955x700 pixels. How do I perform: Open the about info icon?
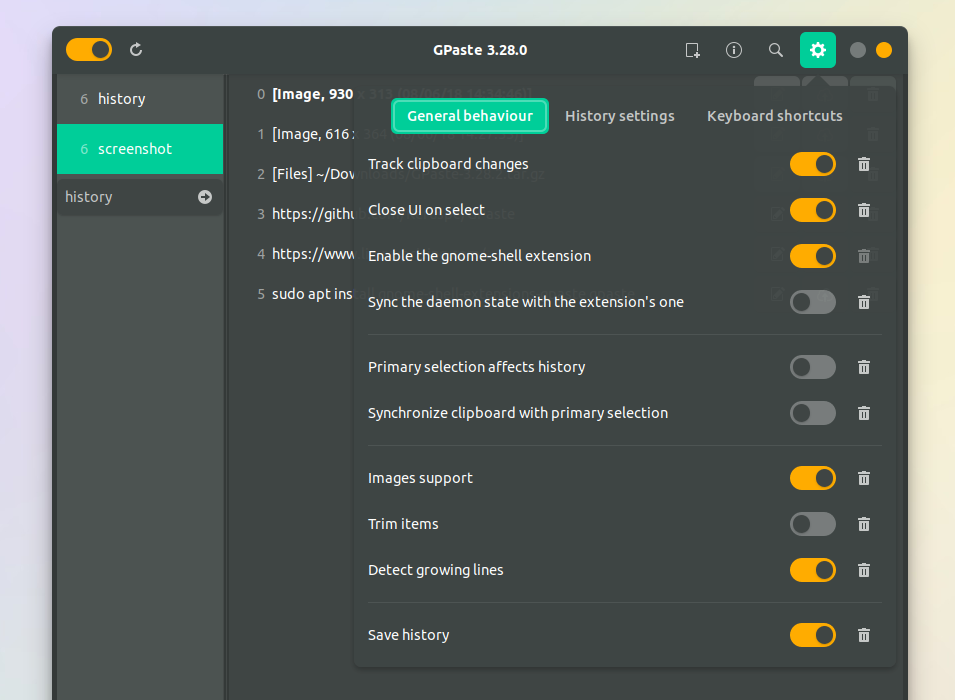pos(733,49)
